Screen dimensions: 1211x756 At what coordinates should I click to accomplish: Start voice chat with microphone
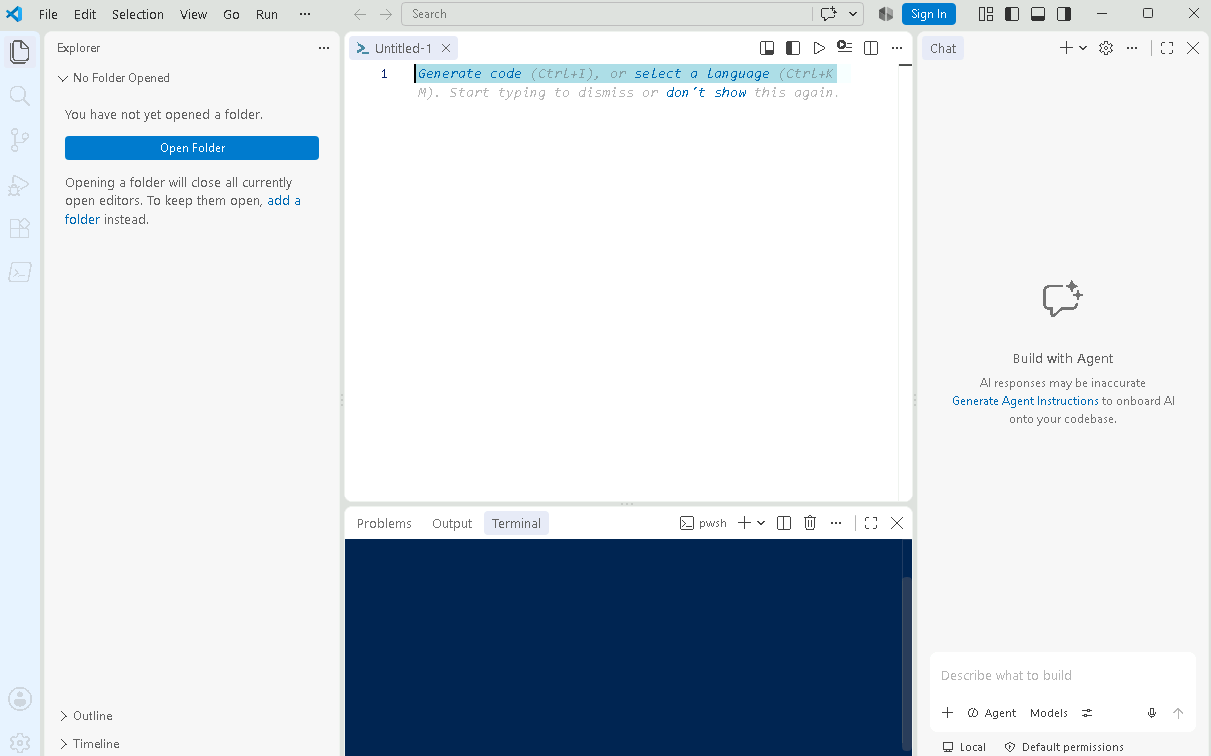[1152, 713]
